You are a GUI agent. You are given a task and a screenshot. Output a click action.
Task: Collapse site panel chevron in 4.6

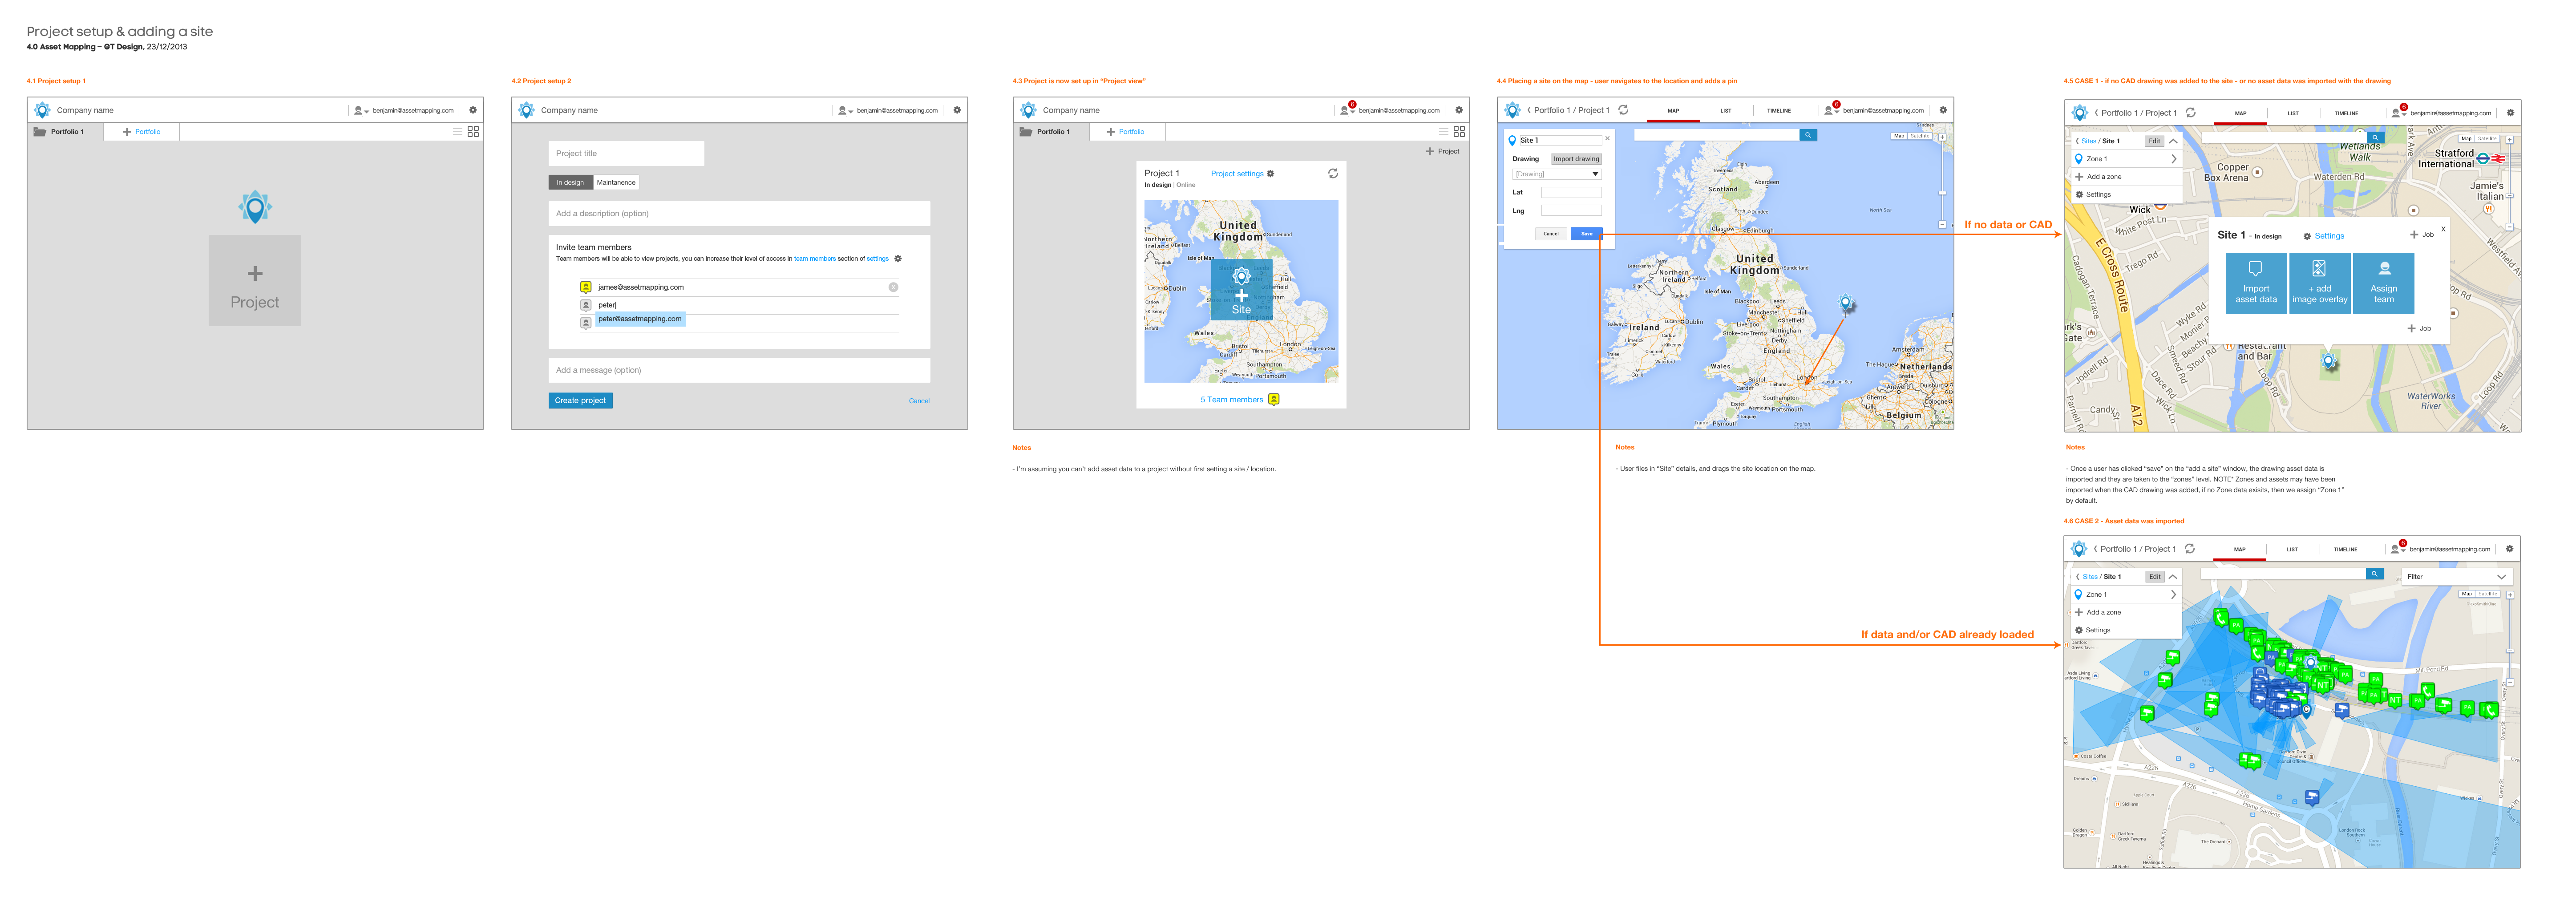pos(2173,577)
